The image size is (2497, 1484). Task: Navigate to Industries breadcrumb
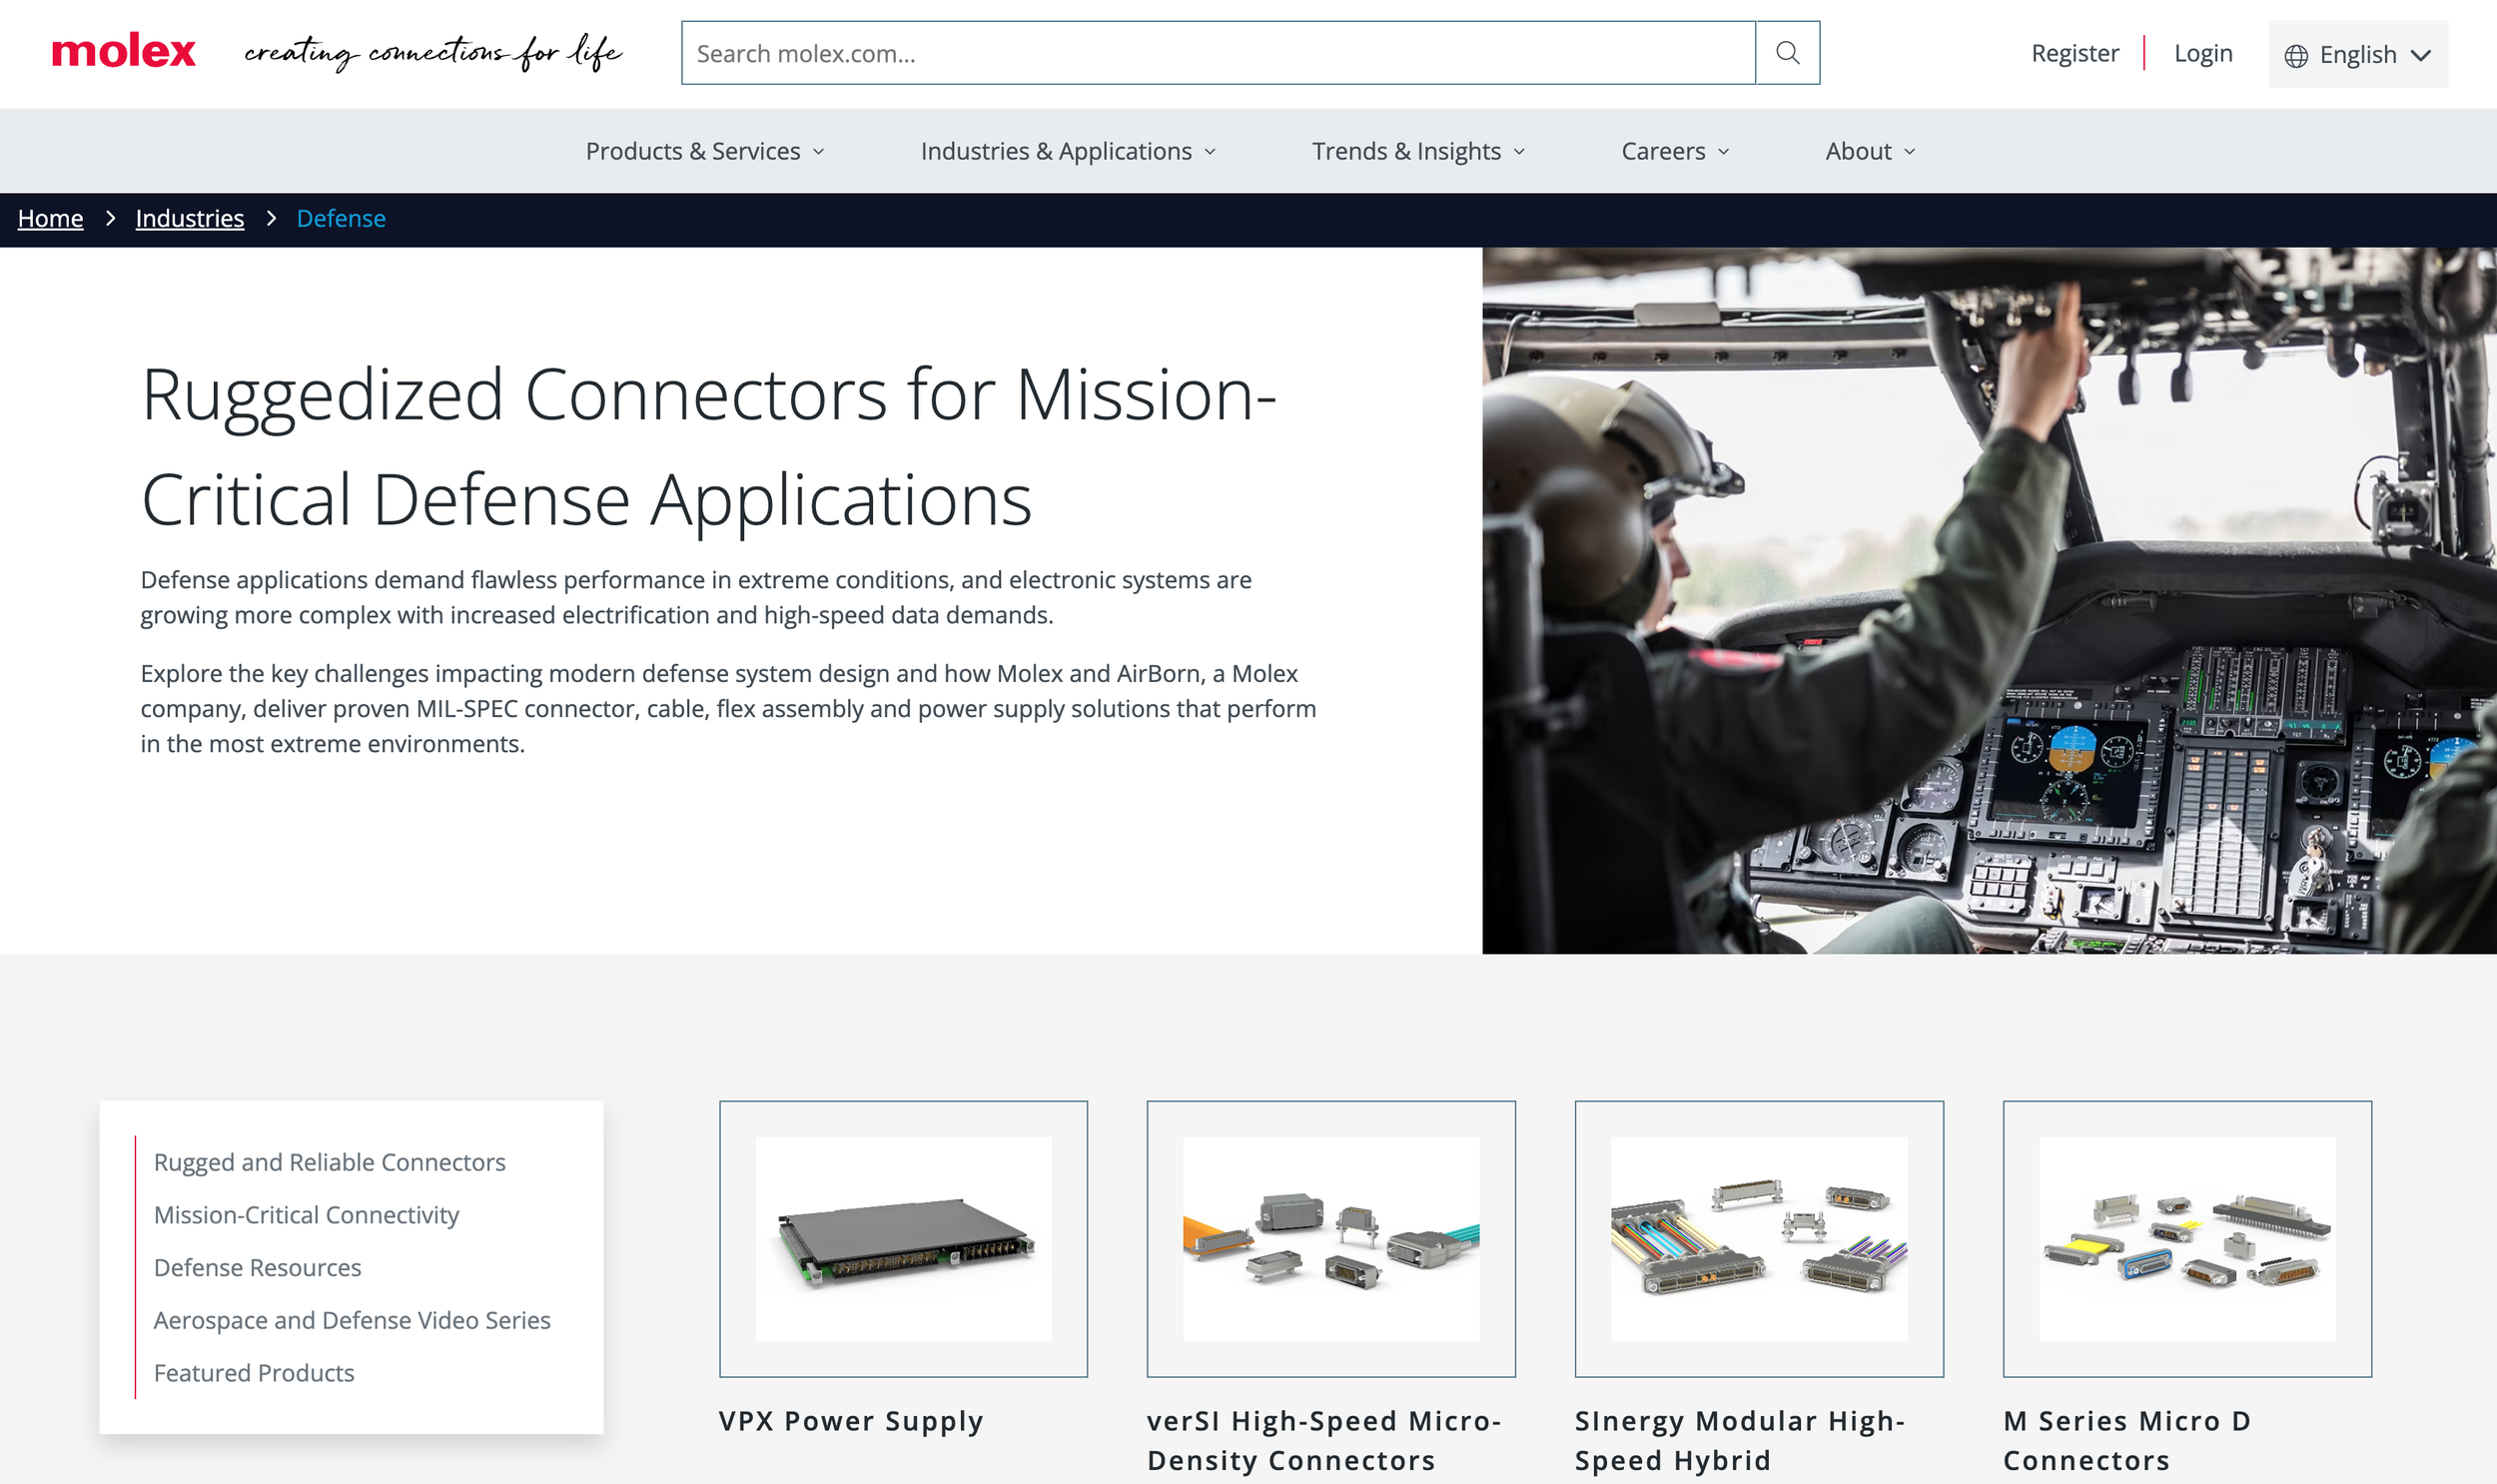pos(189,218)
